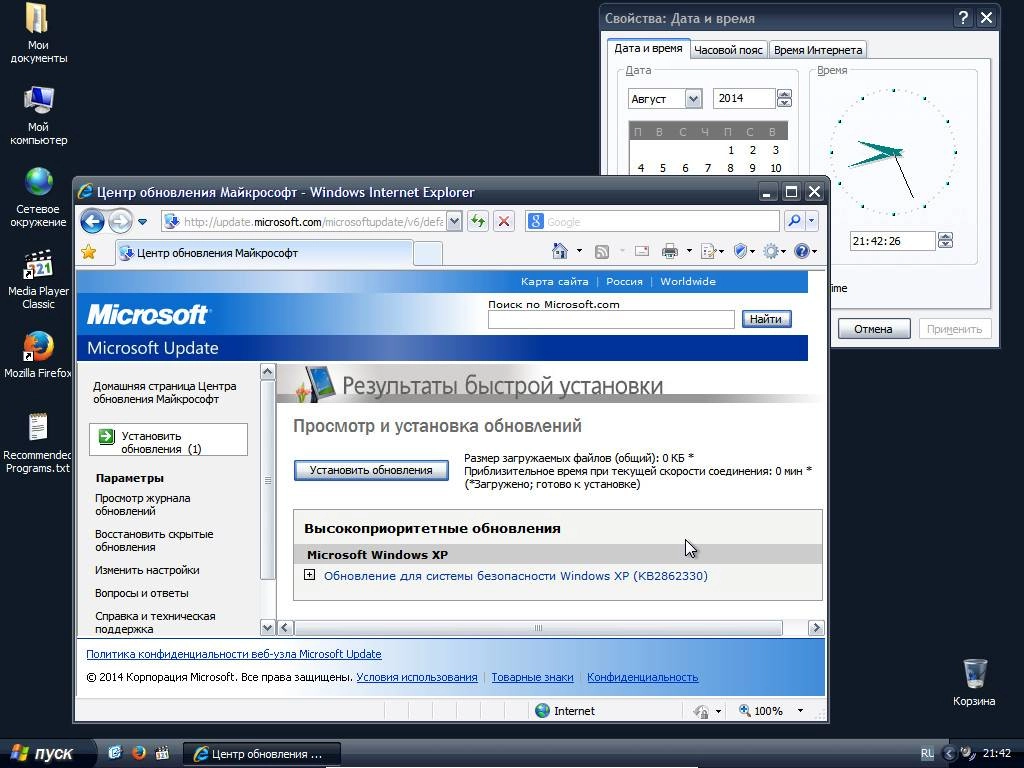Click the year 2014 stepper arrows
The height and width of the screenshot is (768, 1024).
coord(784,99)
